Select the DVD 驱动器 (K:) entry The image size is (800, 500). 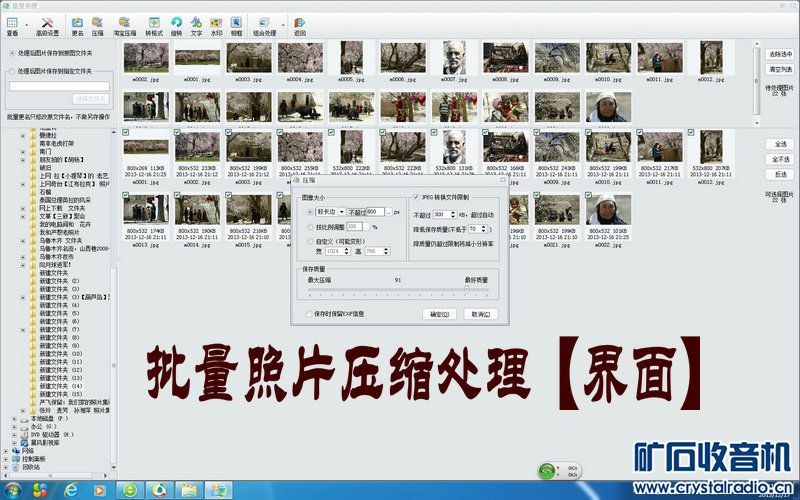click(52, 435)
